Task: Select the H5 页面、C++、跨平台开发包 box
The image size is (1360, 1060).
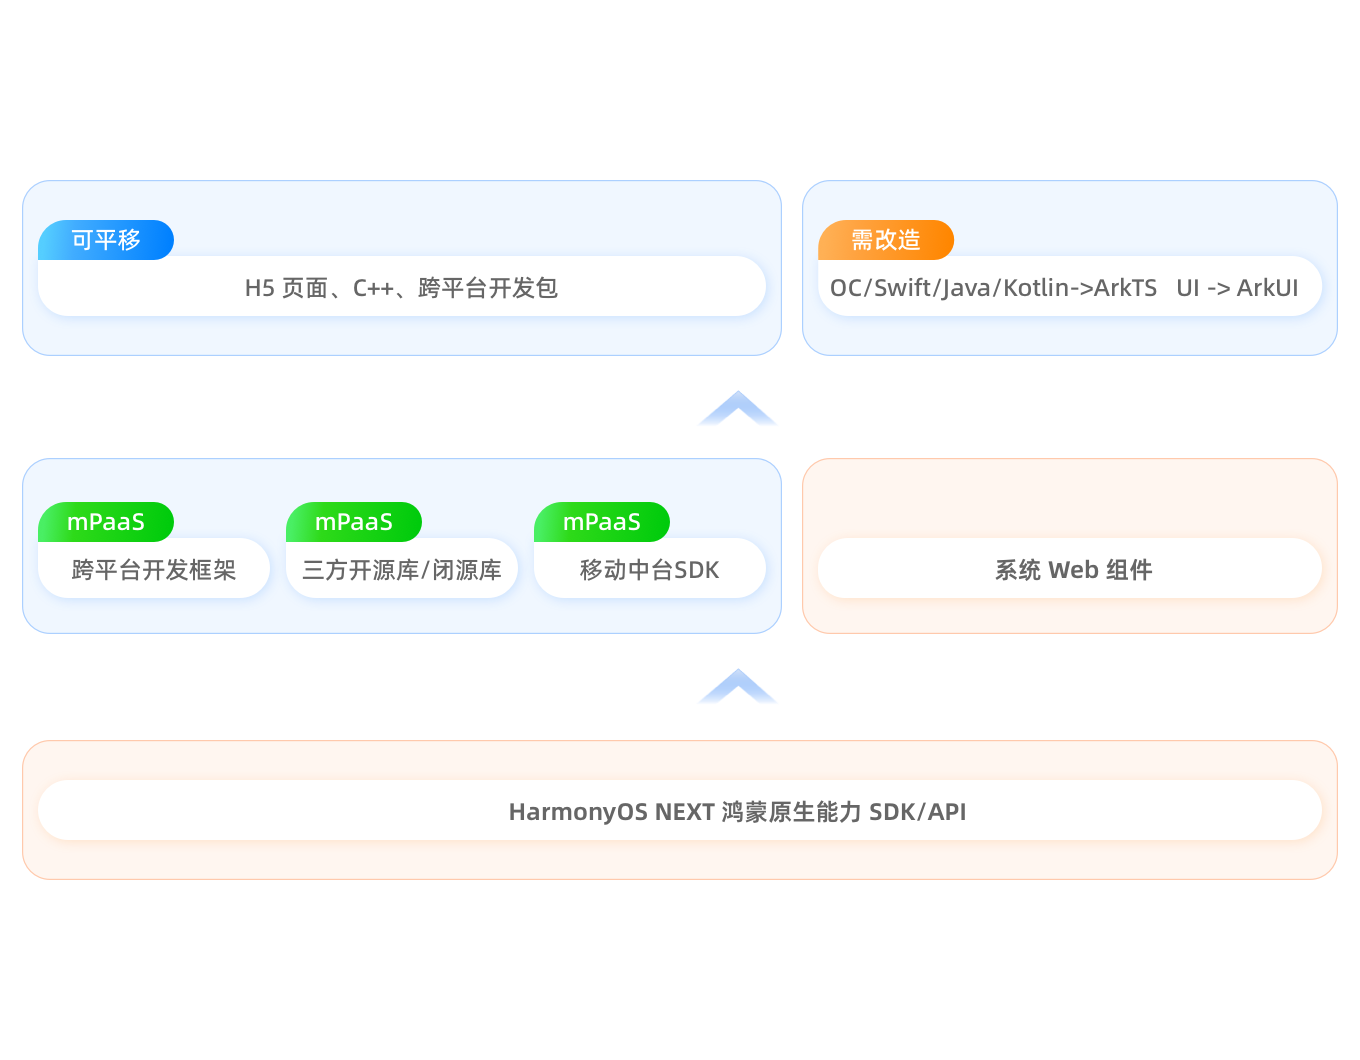Action: [x=402, y=287]
